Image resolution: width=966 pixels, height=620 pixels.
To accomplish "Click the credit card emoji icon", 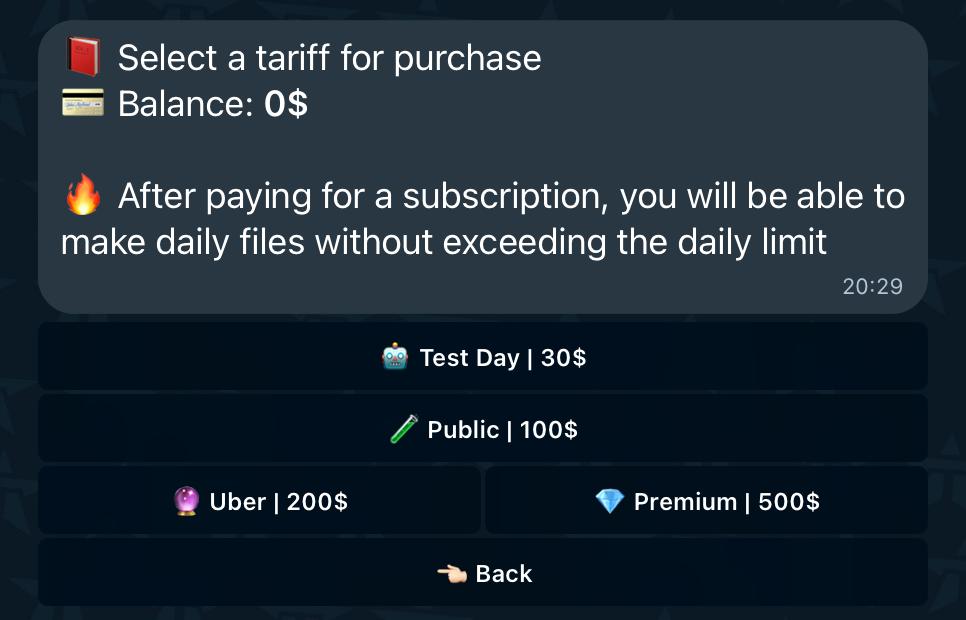I will tap(83, 102).
